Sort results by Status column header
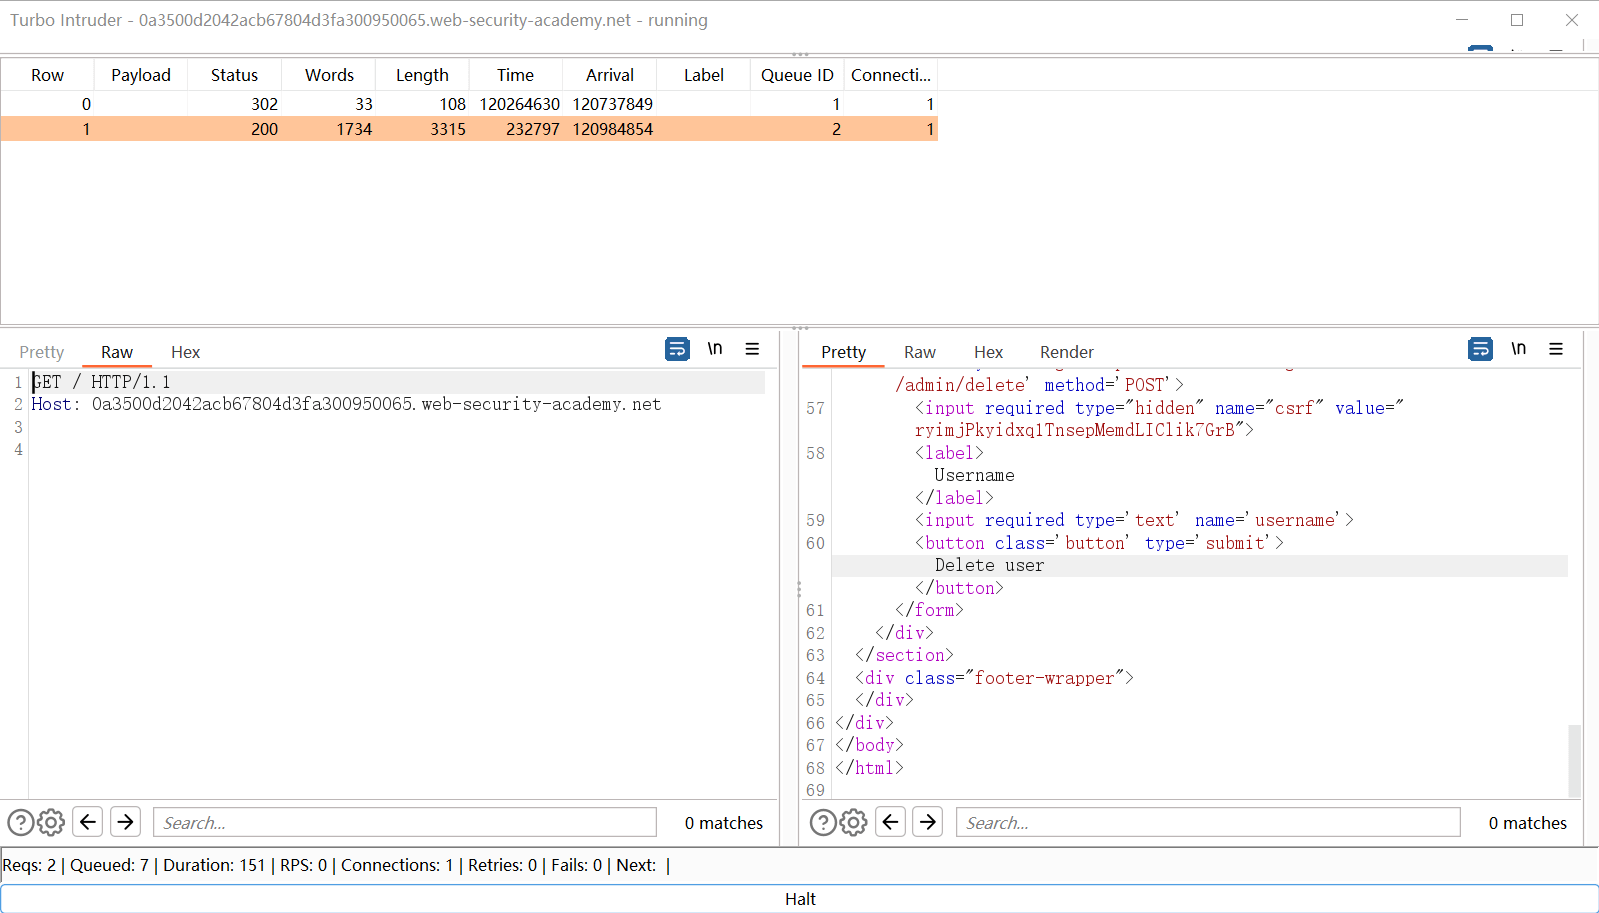Screen dimensions: 1599x913 pyautogui.click(x=234, y=75)
